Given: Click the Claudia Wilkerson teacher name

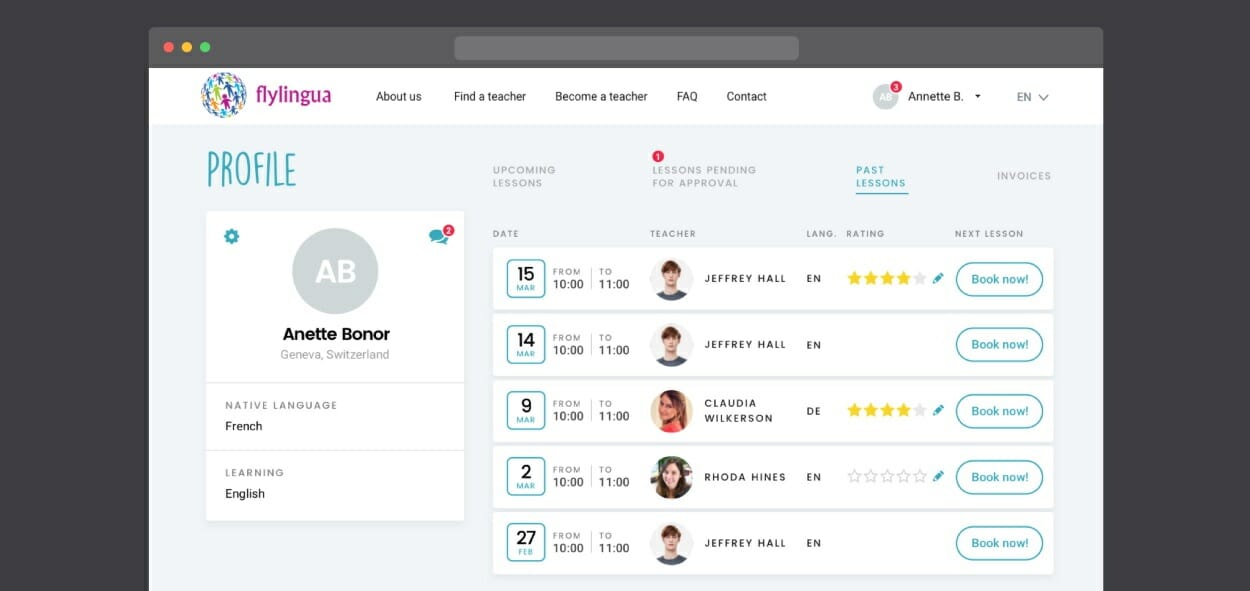Looking at the screenshot, I should (x=738, y=411).
